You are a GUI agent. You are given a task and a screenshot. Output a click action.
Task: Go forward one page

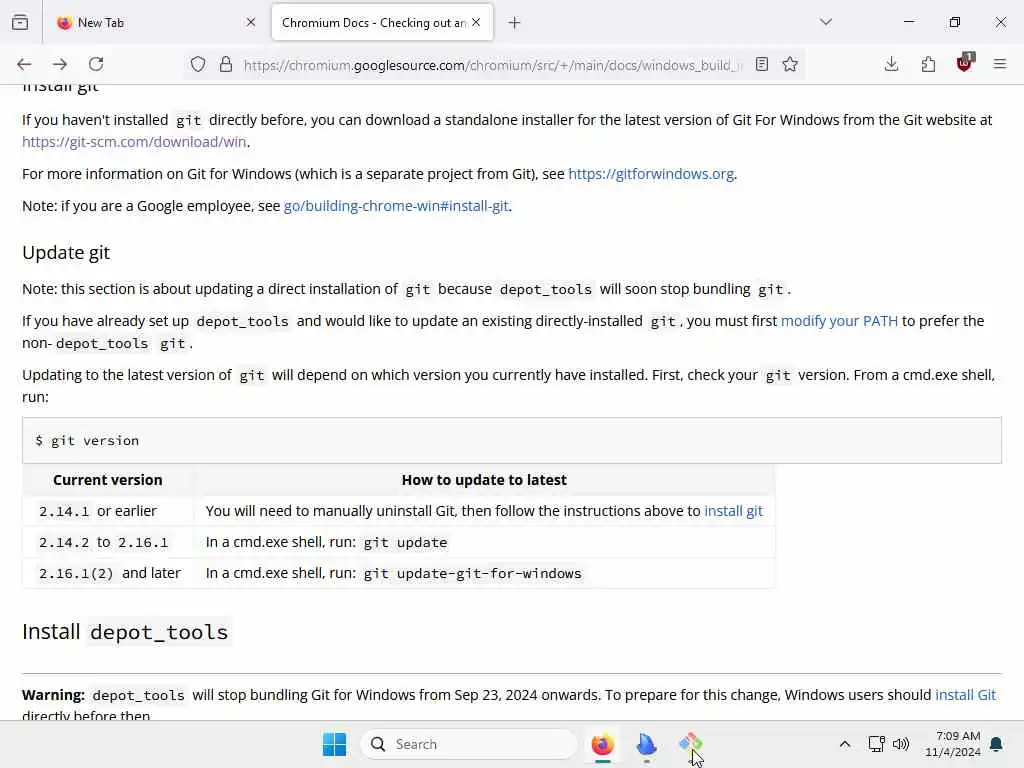(x=60, y=64)
